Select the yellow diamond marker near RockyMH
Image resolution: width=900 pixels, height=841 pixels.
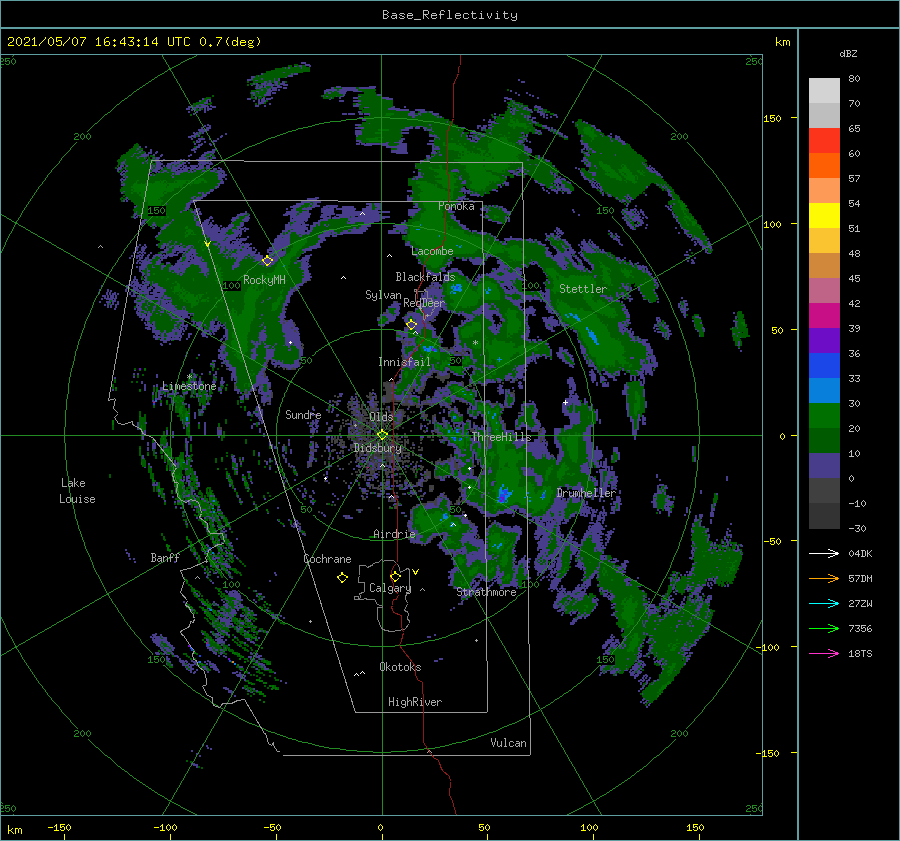coord(267,261)
